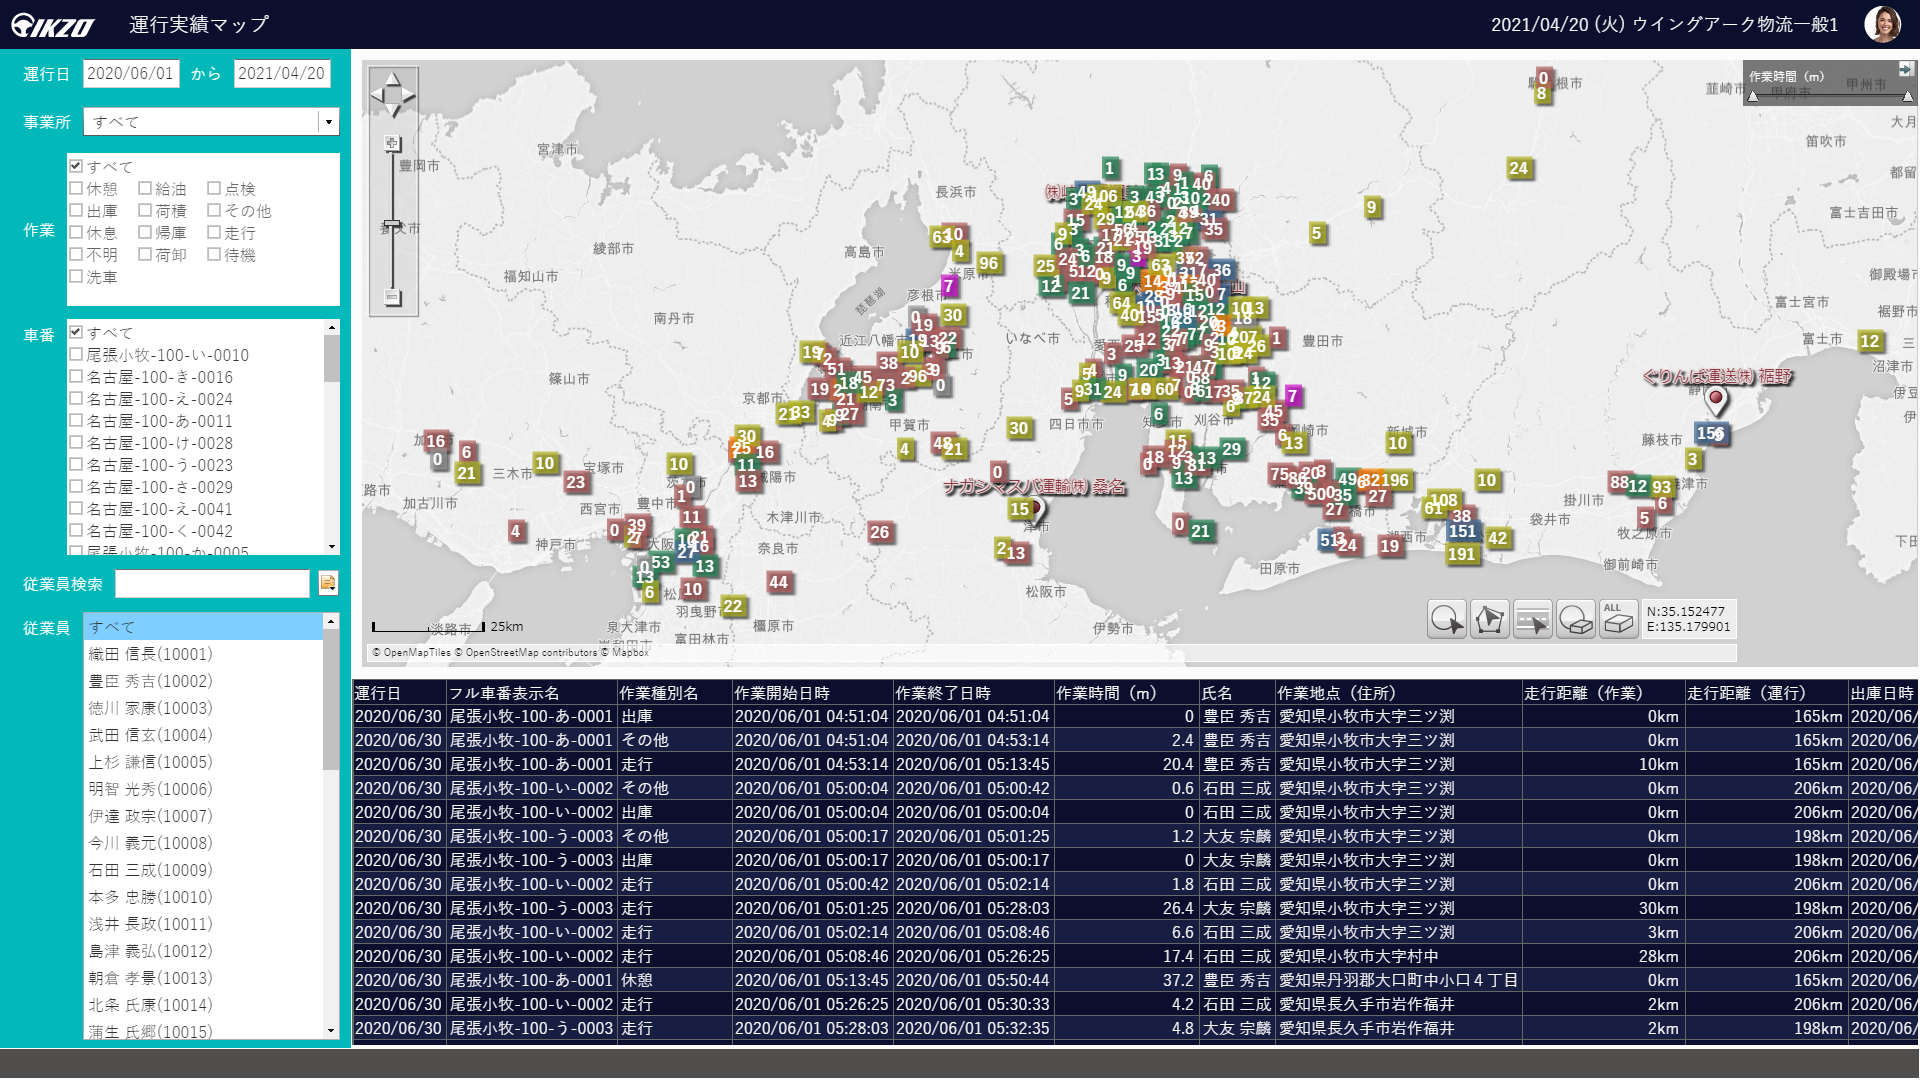1920x1080 pixels.
Task: Click the employee search folder icon
Action: click(x=328, y=583)
